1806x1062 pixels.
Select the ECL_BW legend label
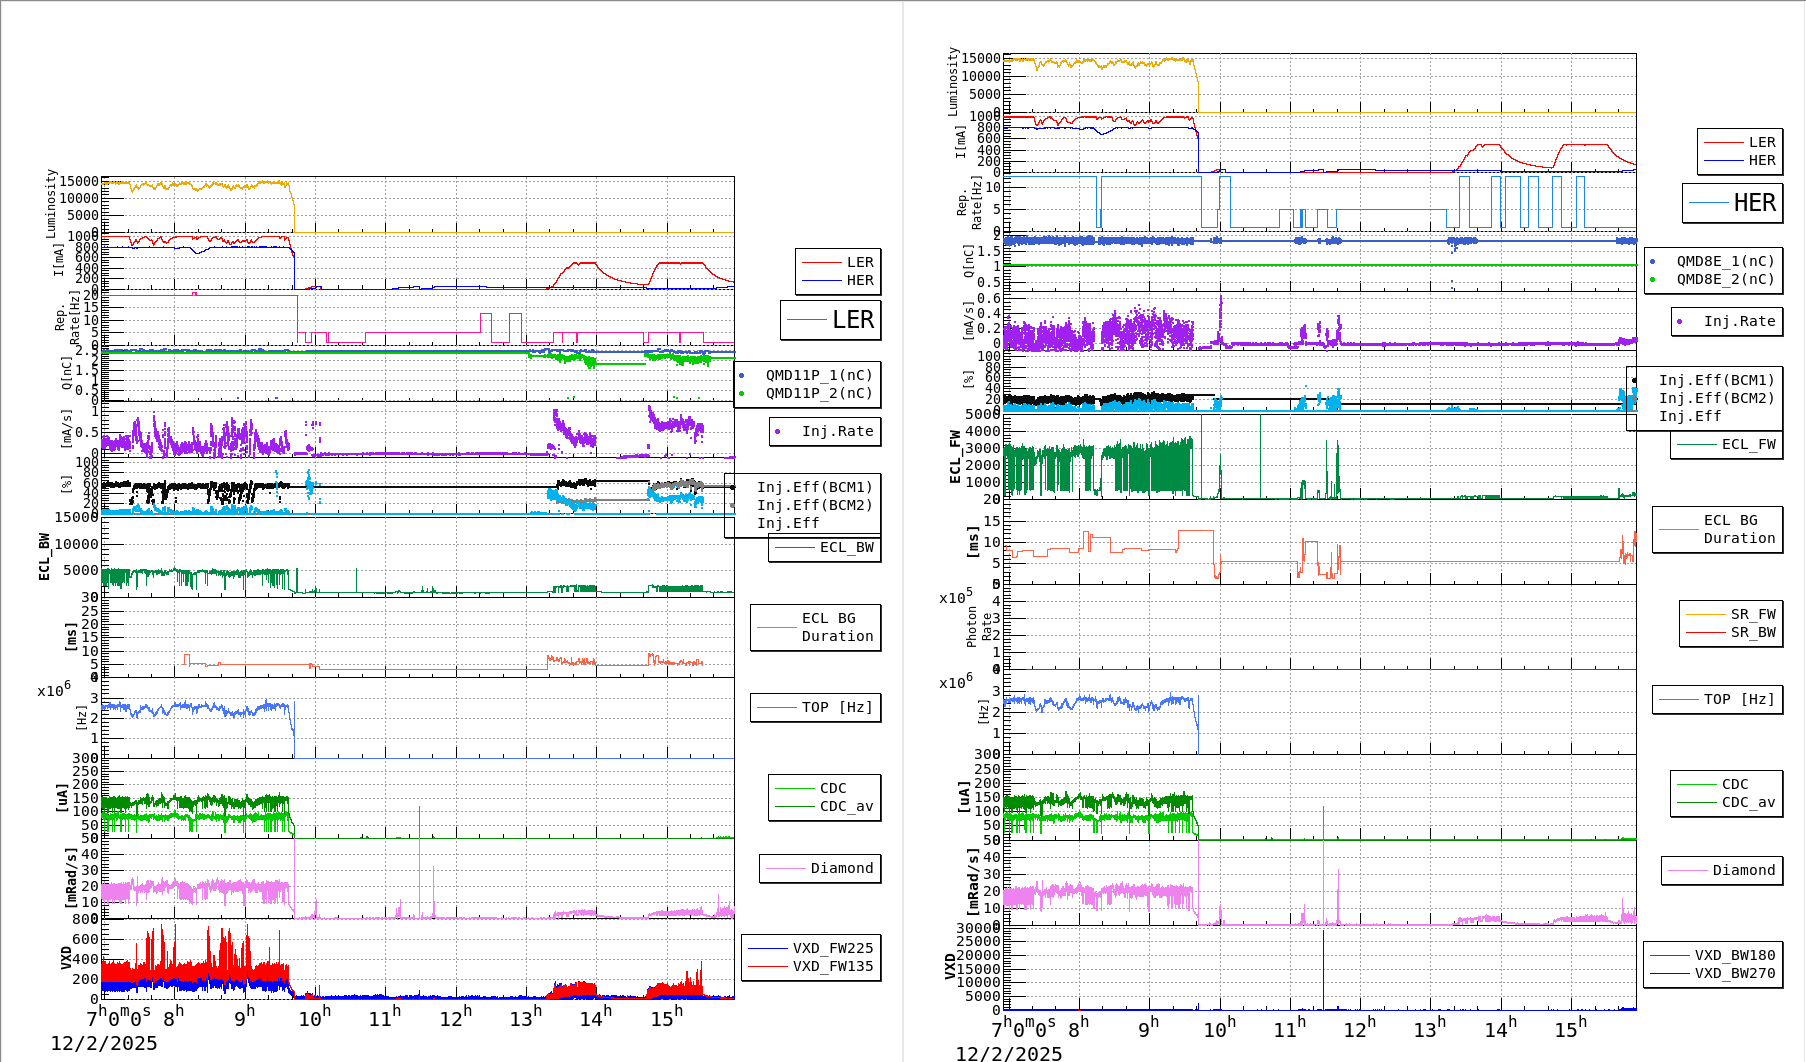(845, 547)
